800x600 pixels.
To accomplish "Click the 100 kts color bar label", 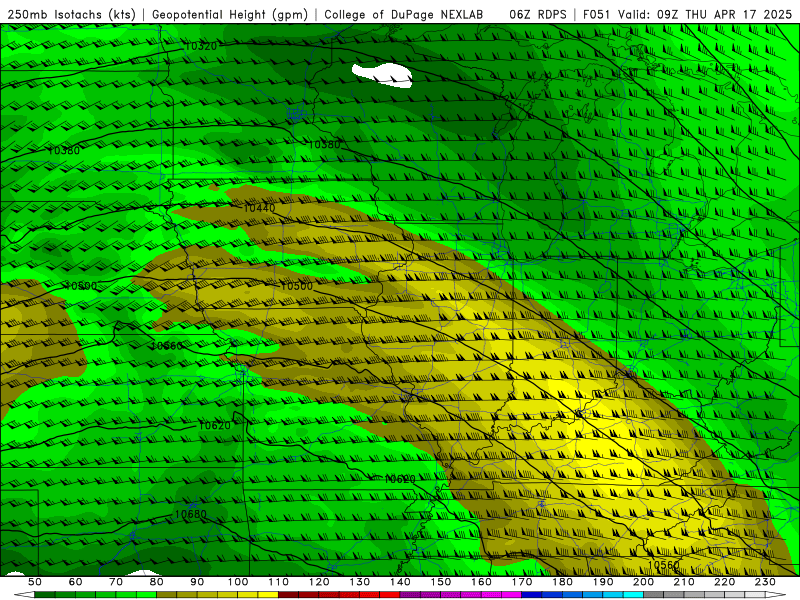I will point(238,582).
